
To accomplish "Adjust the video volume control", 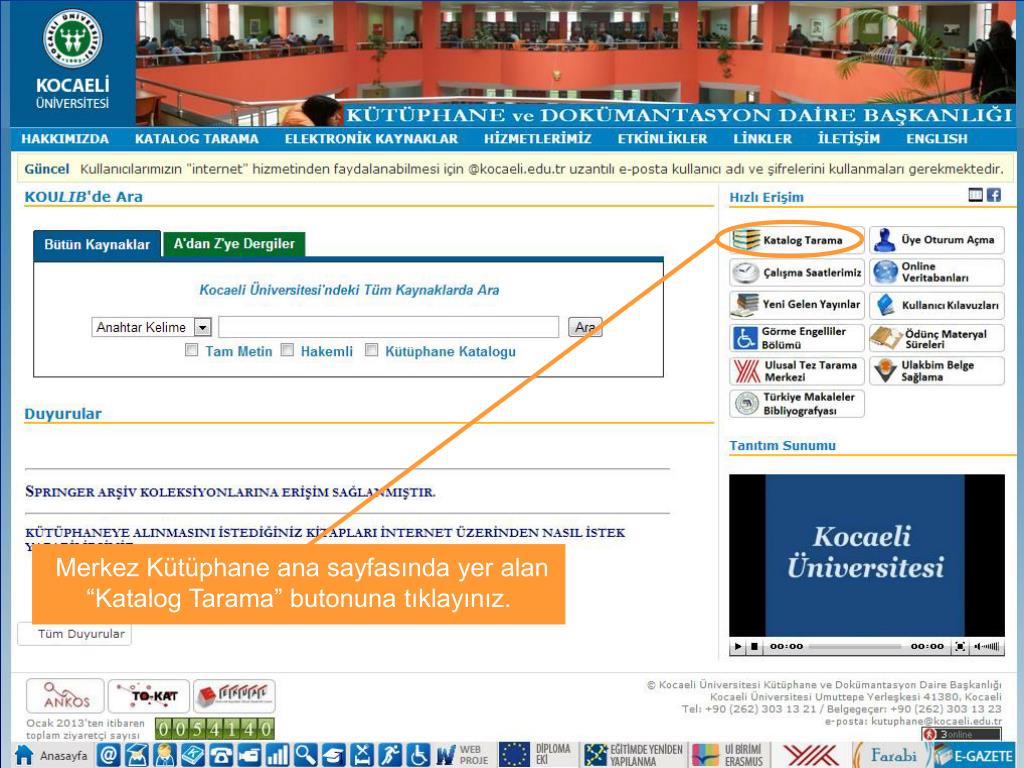I will (986, 647).
